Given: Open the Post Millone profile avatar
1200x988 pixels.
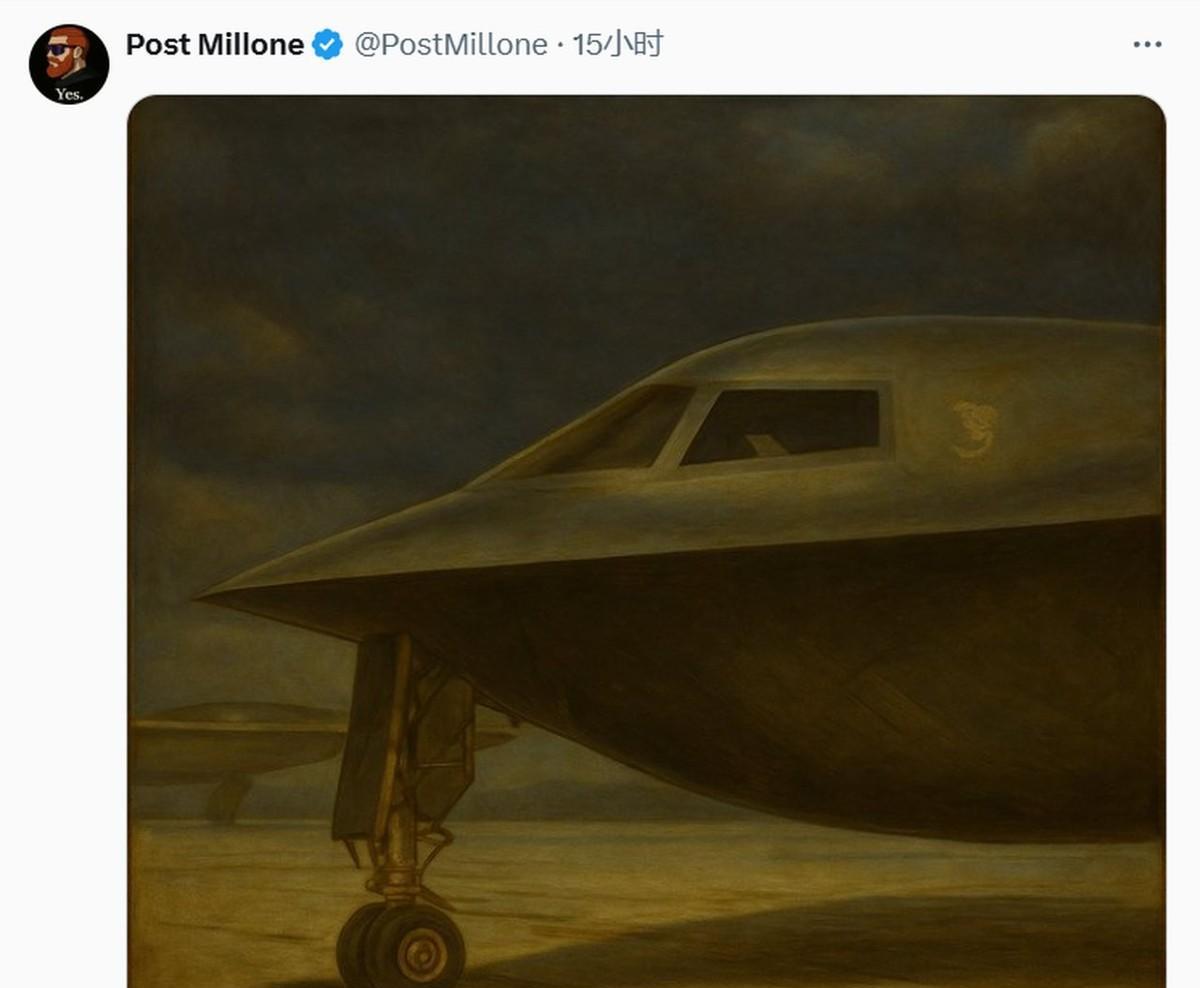Looking at the screenshot, I should click(x=69, y=65).
